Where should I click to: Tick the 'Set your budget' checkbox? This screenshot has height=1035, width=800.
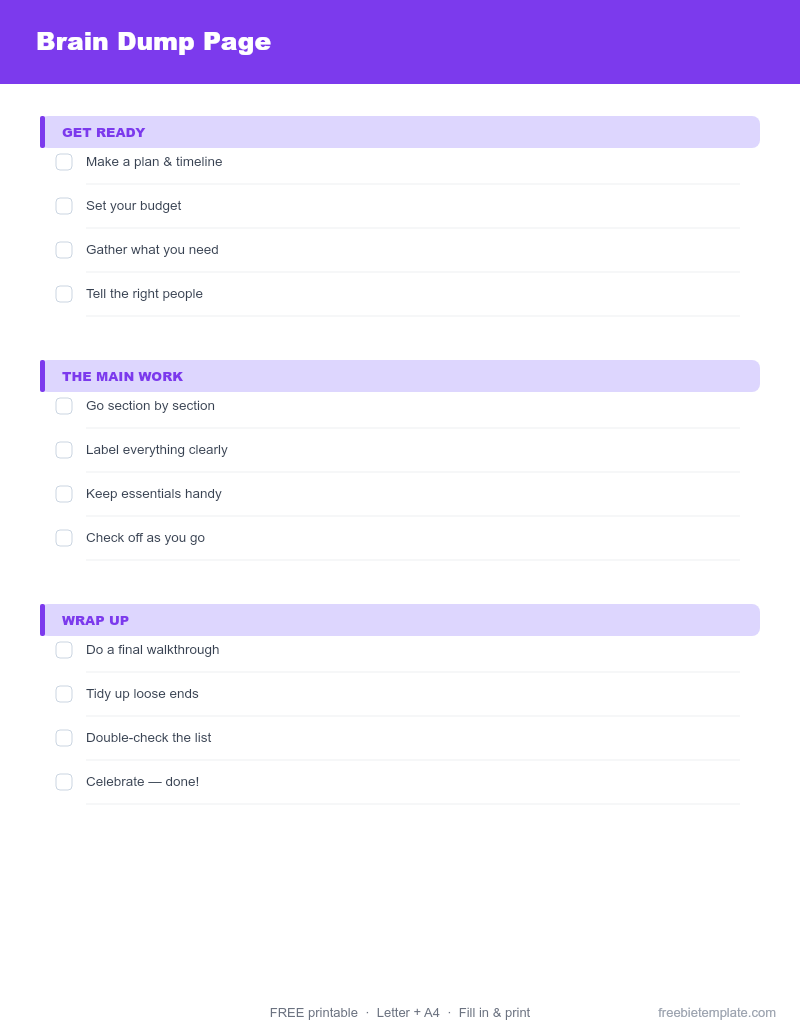[x=64, y=206]
